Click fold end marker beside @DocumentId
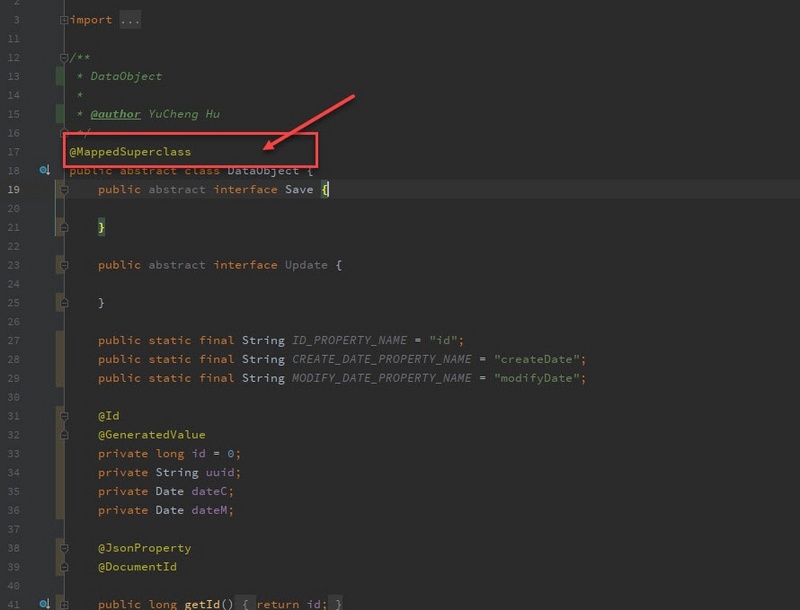The height and width of the screenshot is (610, 800). pyautogui.click(x=64, y=567)
